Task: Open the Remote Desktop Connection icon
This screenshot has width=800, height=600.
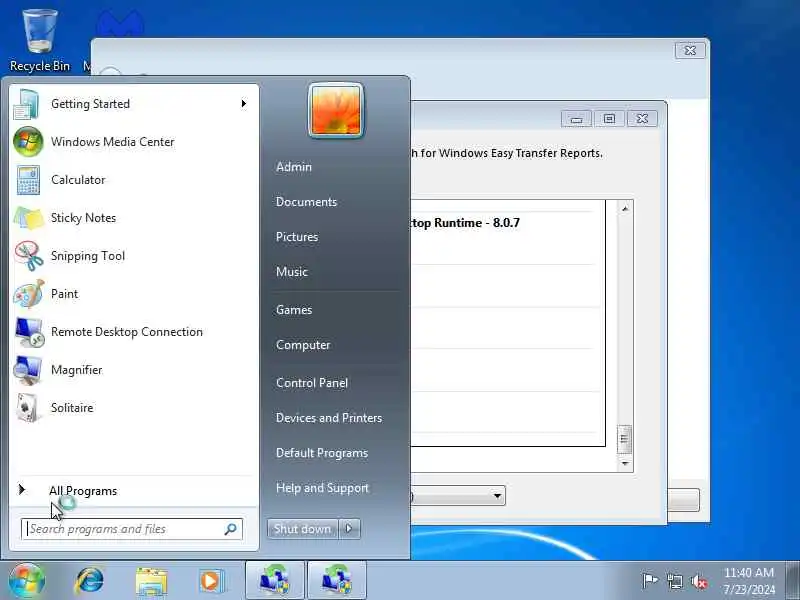Action: tap(29, 332)
